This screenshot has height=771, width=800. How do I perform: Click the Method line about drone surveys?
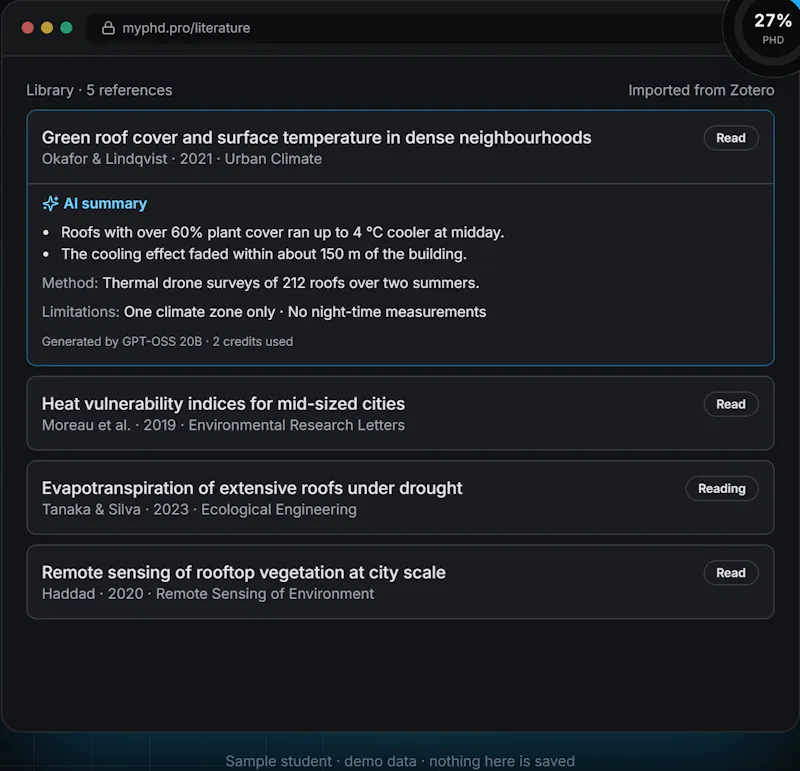(260, 283)
